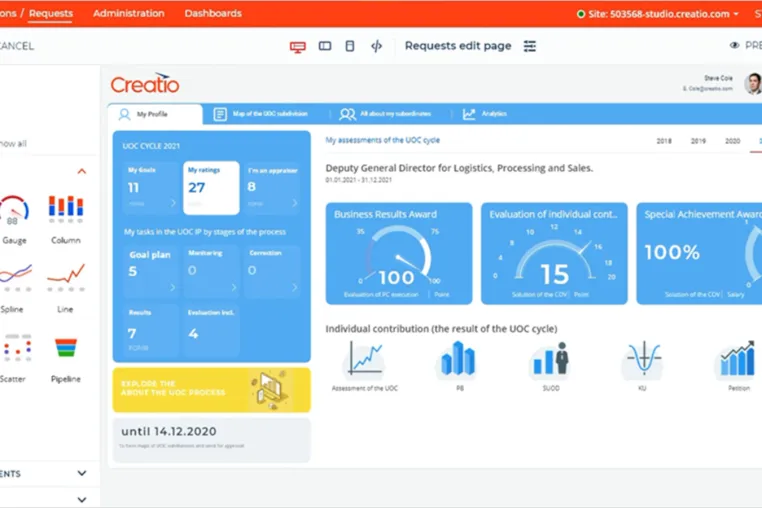Select the 2019 year tab

698,141
